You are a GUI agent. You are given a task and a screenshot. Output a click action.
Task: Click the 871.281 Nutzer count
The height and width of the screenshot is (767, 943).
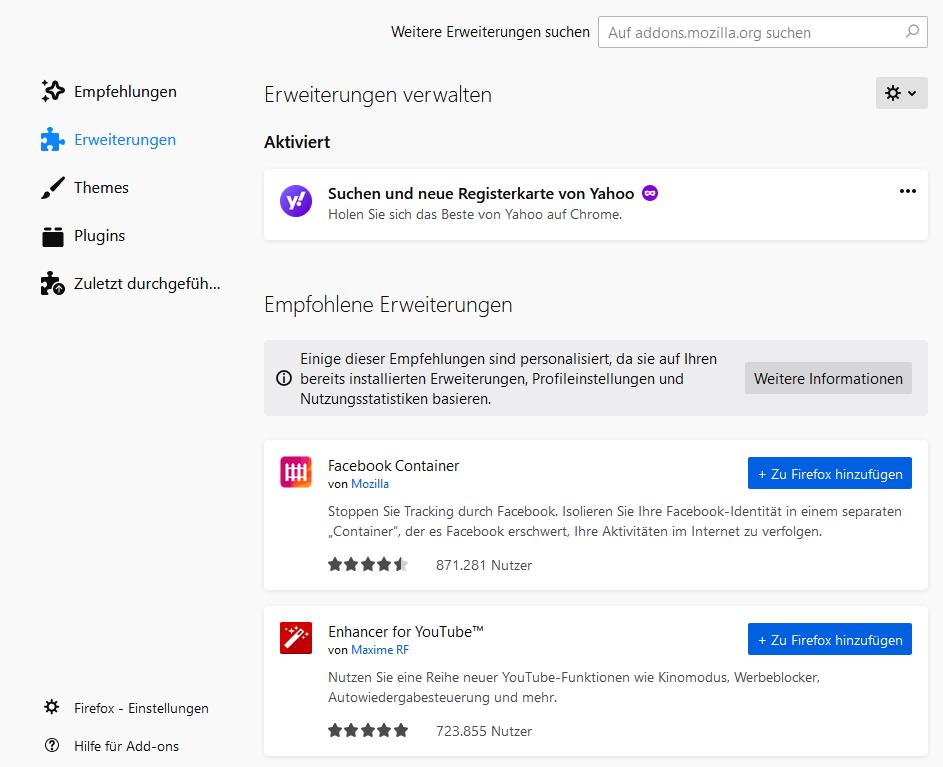tap(484, 565)
